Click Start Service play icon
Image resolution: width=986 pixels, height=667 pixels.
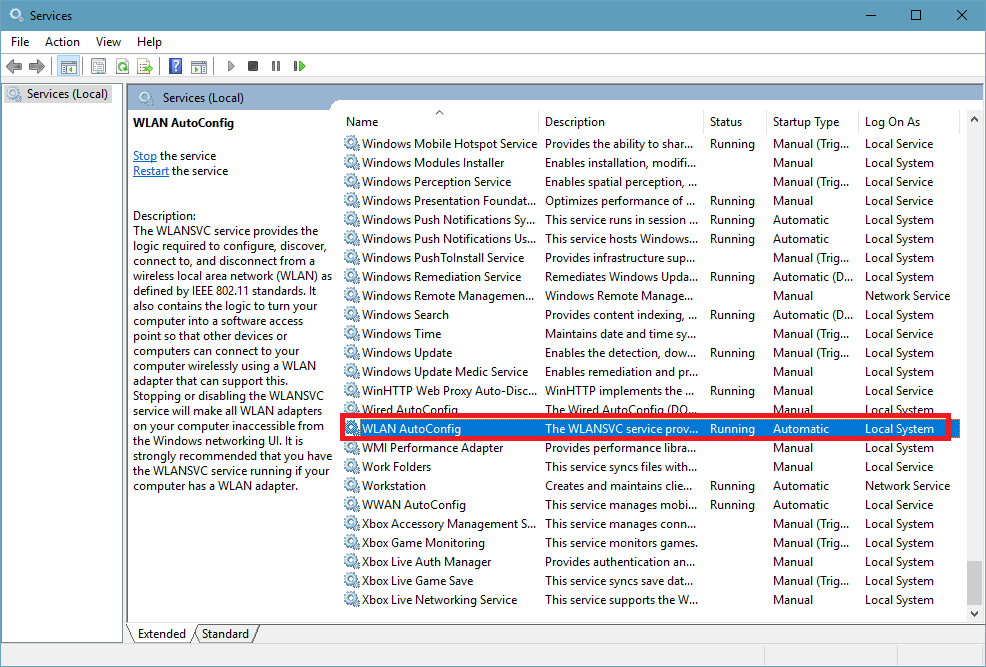coord(231,66)
